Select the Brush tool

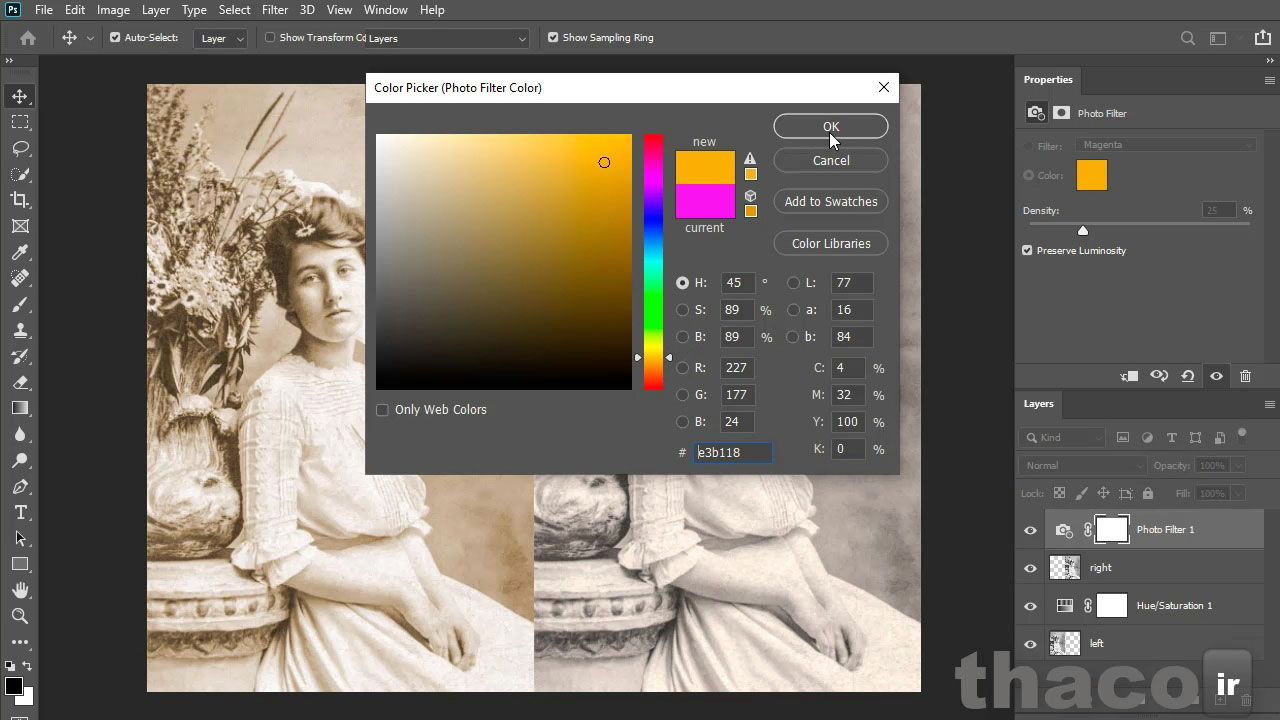point(20,304)
